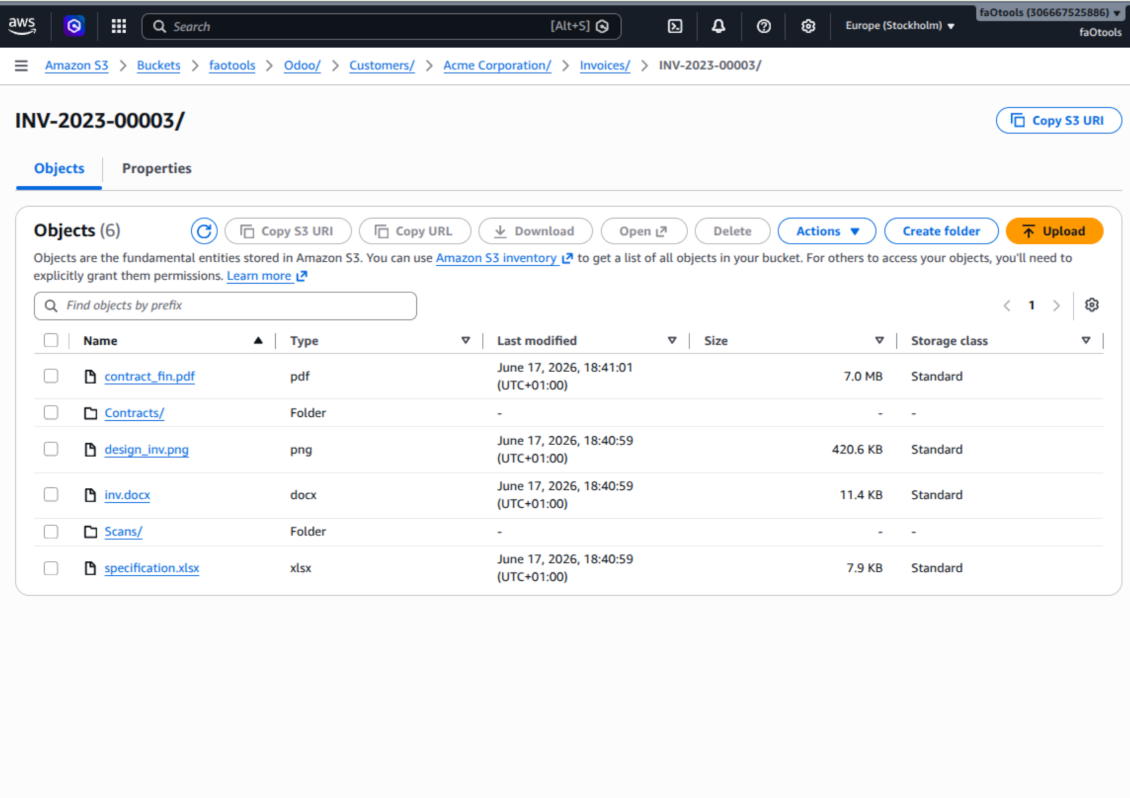Go to Odoo/ breadcrumb

click(302, 66)
